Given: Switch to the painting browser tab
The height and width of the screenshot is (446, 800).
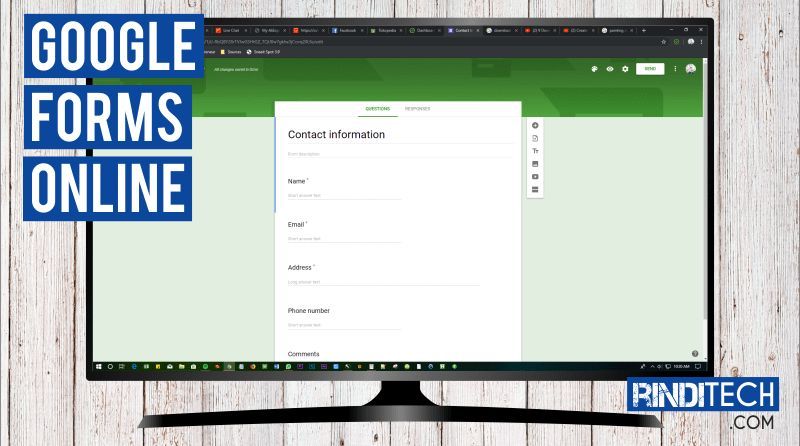Looking at the screenshot, I should pyautogui.click(x=615, y=31).
